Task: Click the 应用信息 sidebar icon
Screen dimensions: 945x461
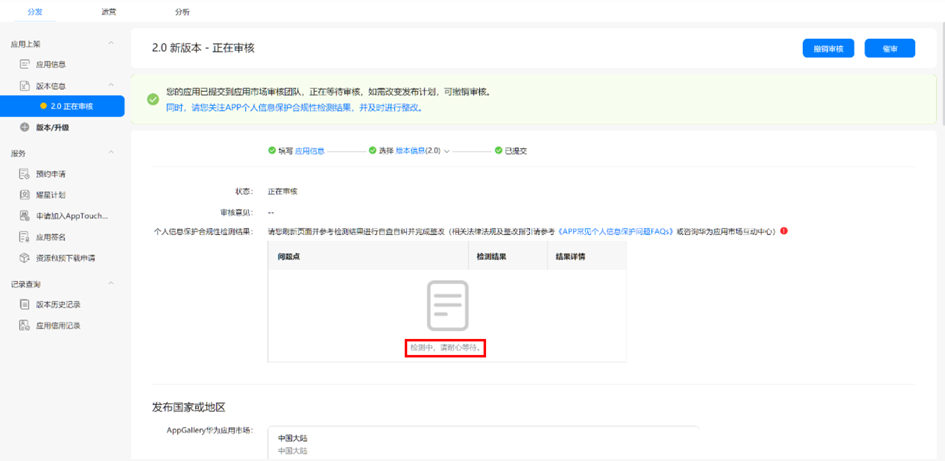Action: tap(26, 65)
